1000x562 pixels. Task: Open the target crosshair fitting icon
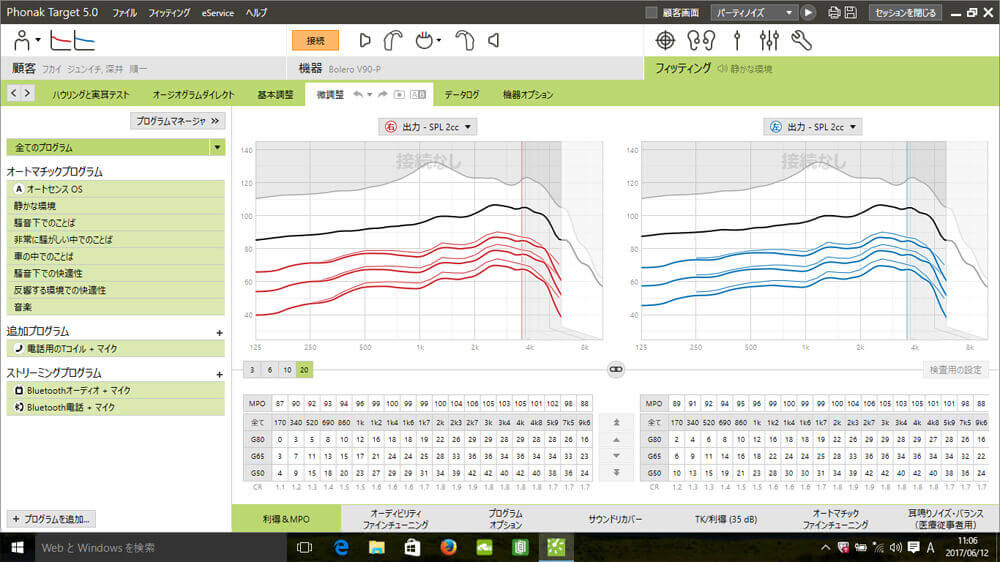[665, 41]
